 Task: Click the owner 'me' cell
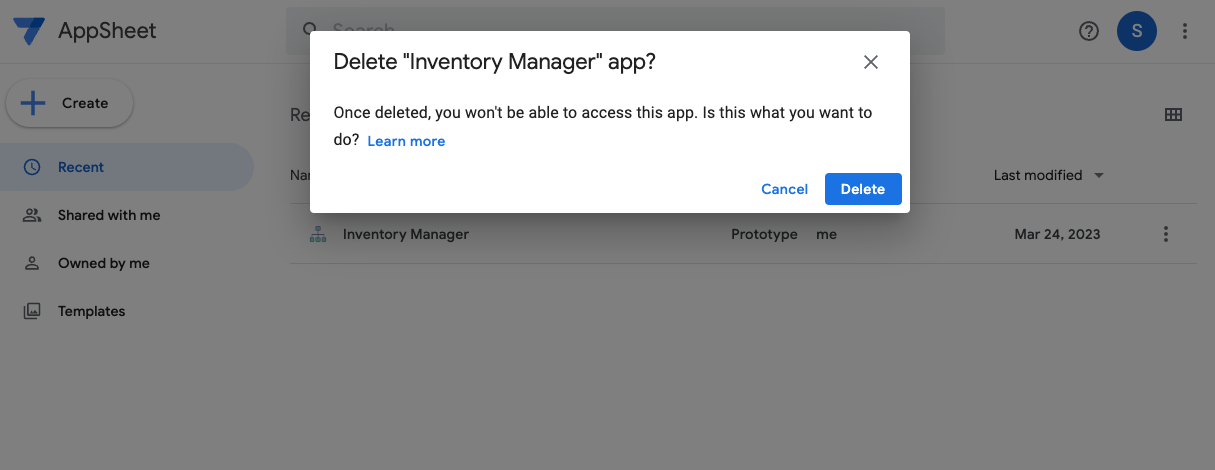(x=826, y=234)
